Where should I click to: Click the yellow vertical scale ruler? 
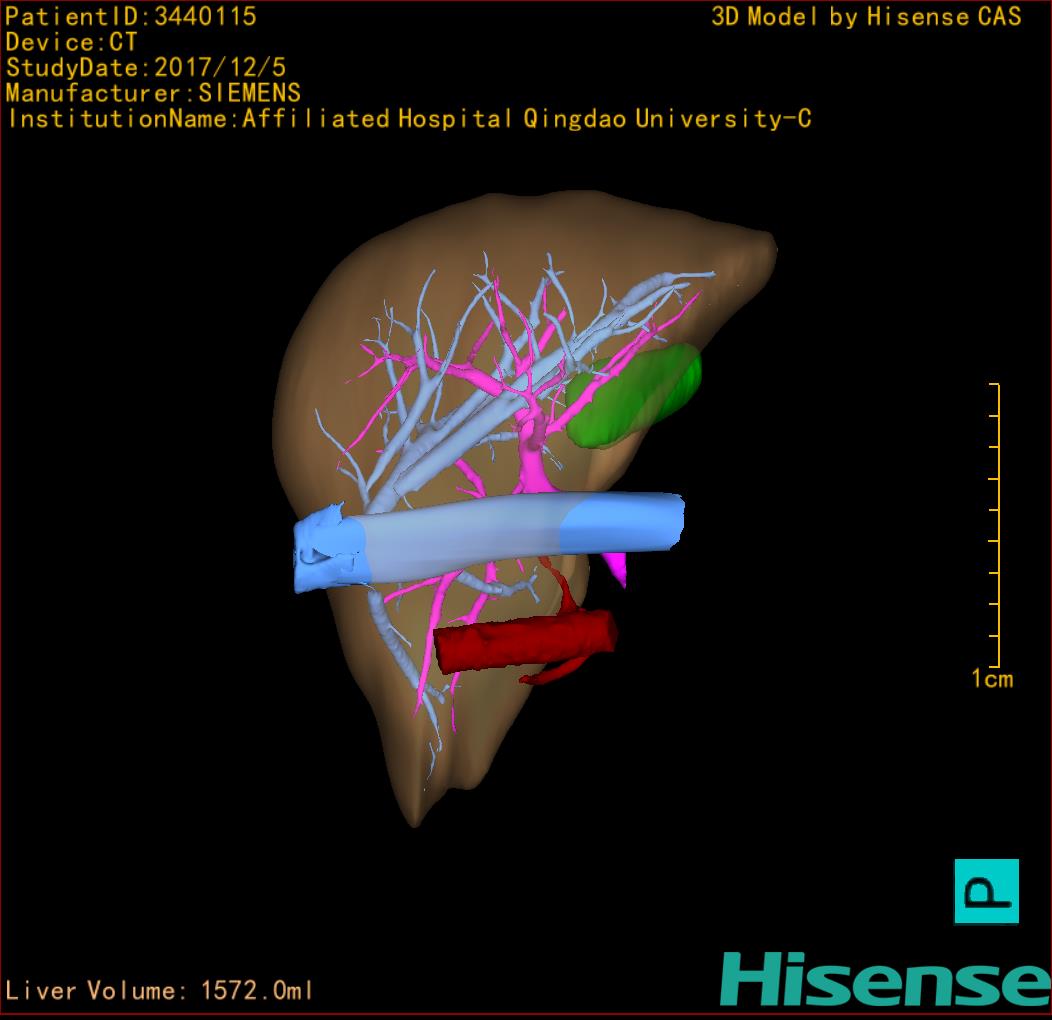[995, 525]
